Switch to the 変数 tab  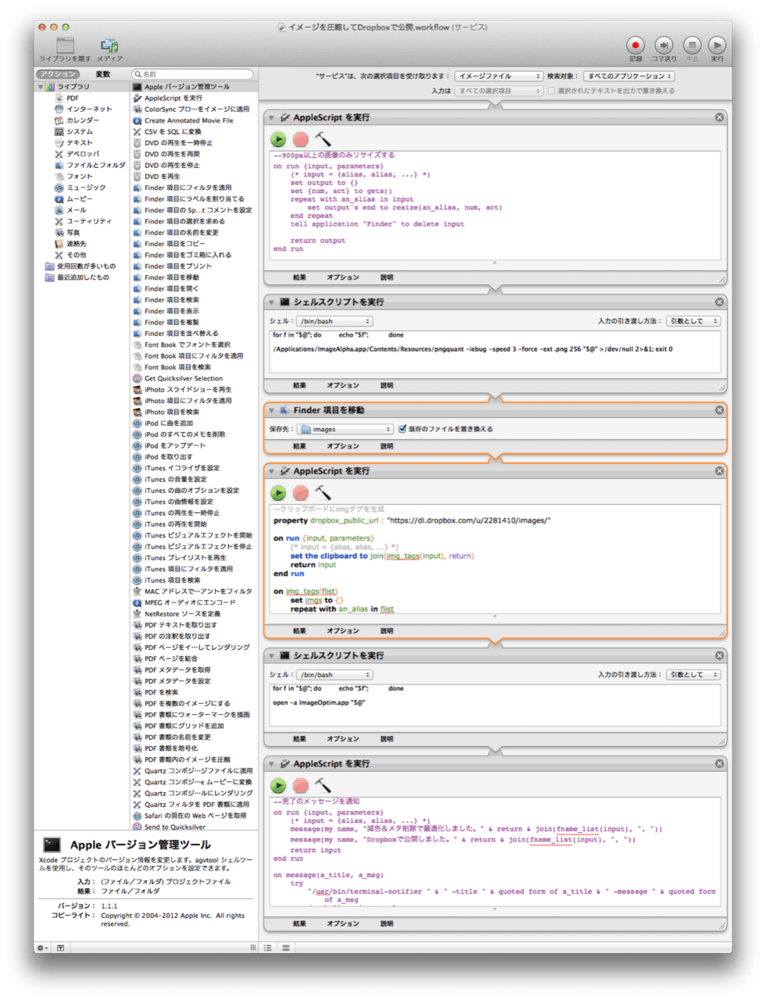tap(103, 74)
